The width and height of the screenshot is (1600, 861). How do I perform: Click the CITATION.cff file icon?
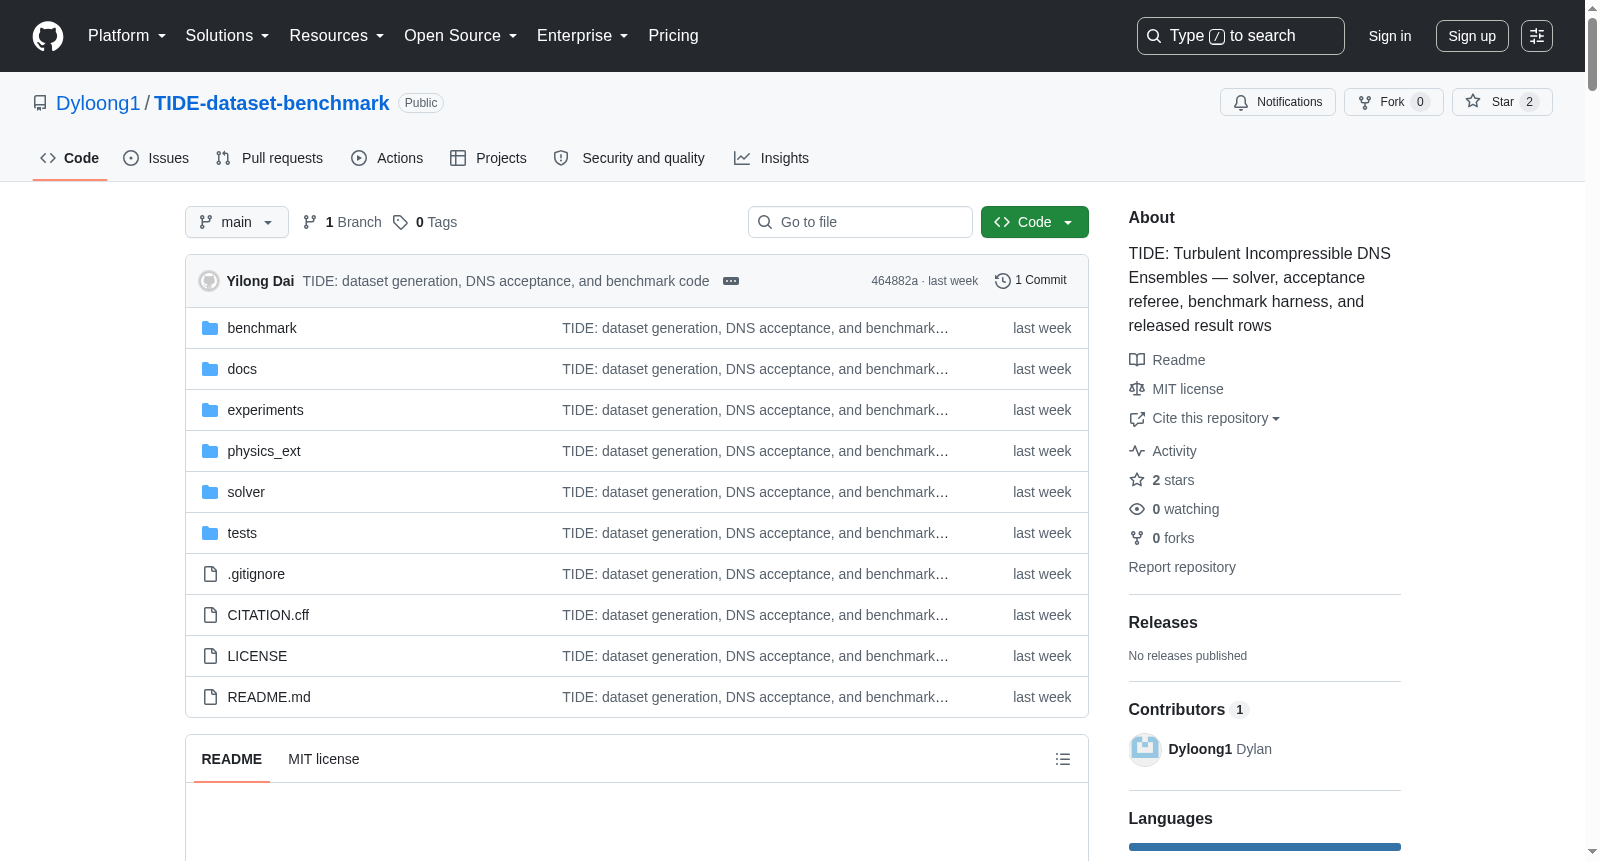(x=210, y=615)
